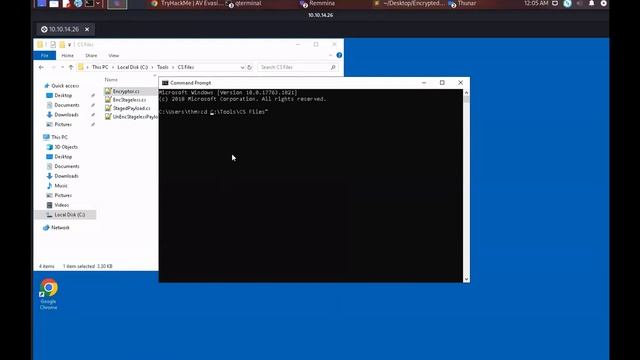Open Google Chrome desktop shortcut
The image size is (640, 360).
point(49,294)
